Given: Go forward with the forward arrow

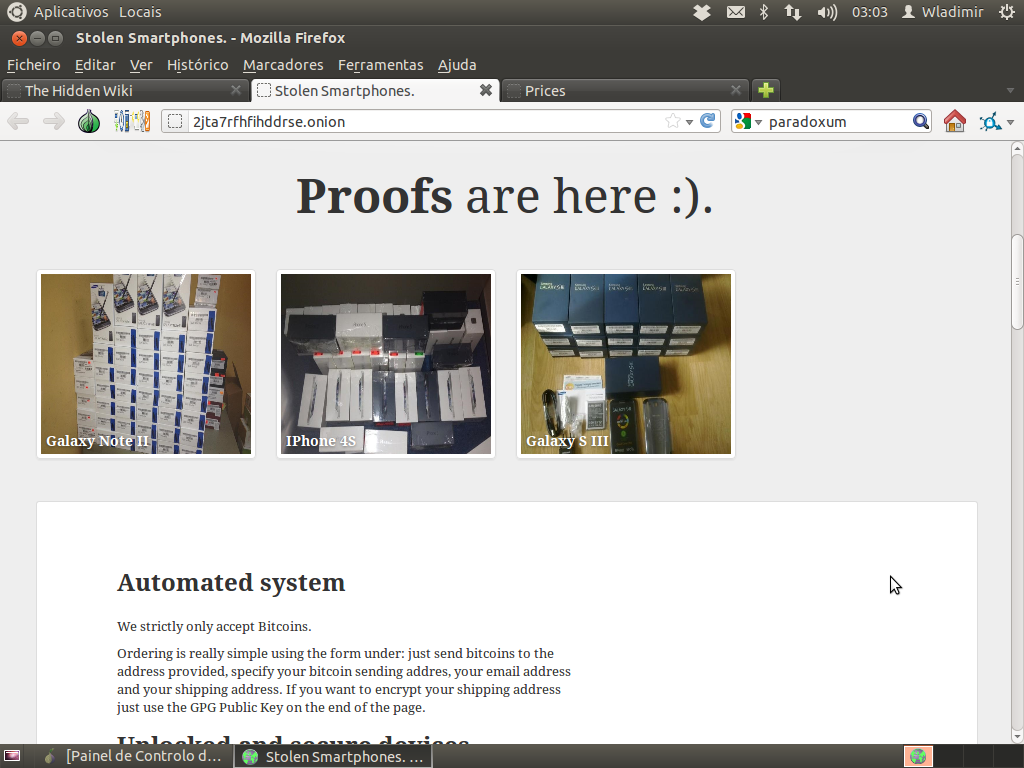Looking at the screenshot, I should click(54, 121).
